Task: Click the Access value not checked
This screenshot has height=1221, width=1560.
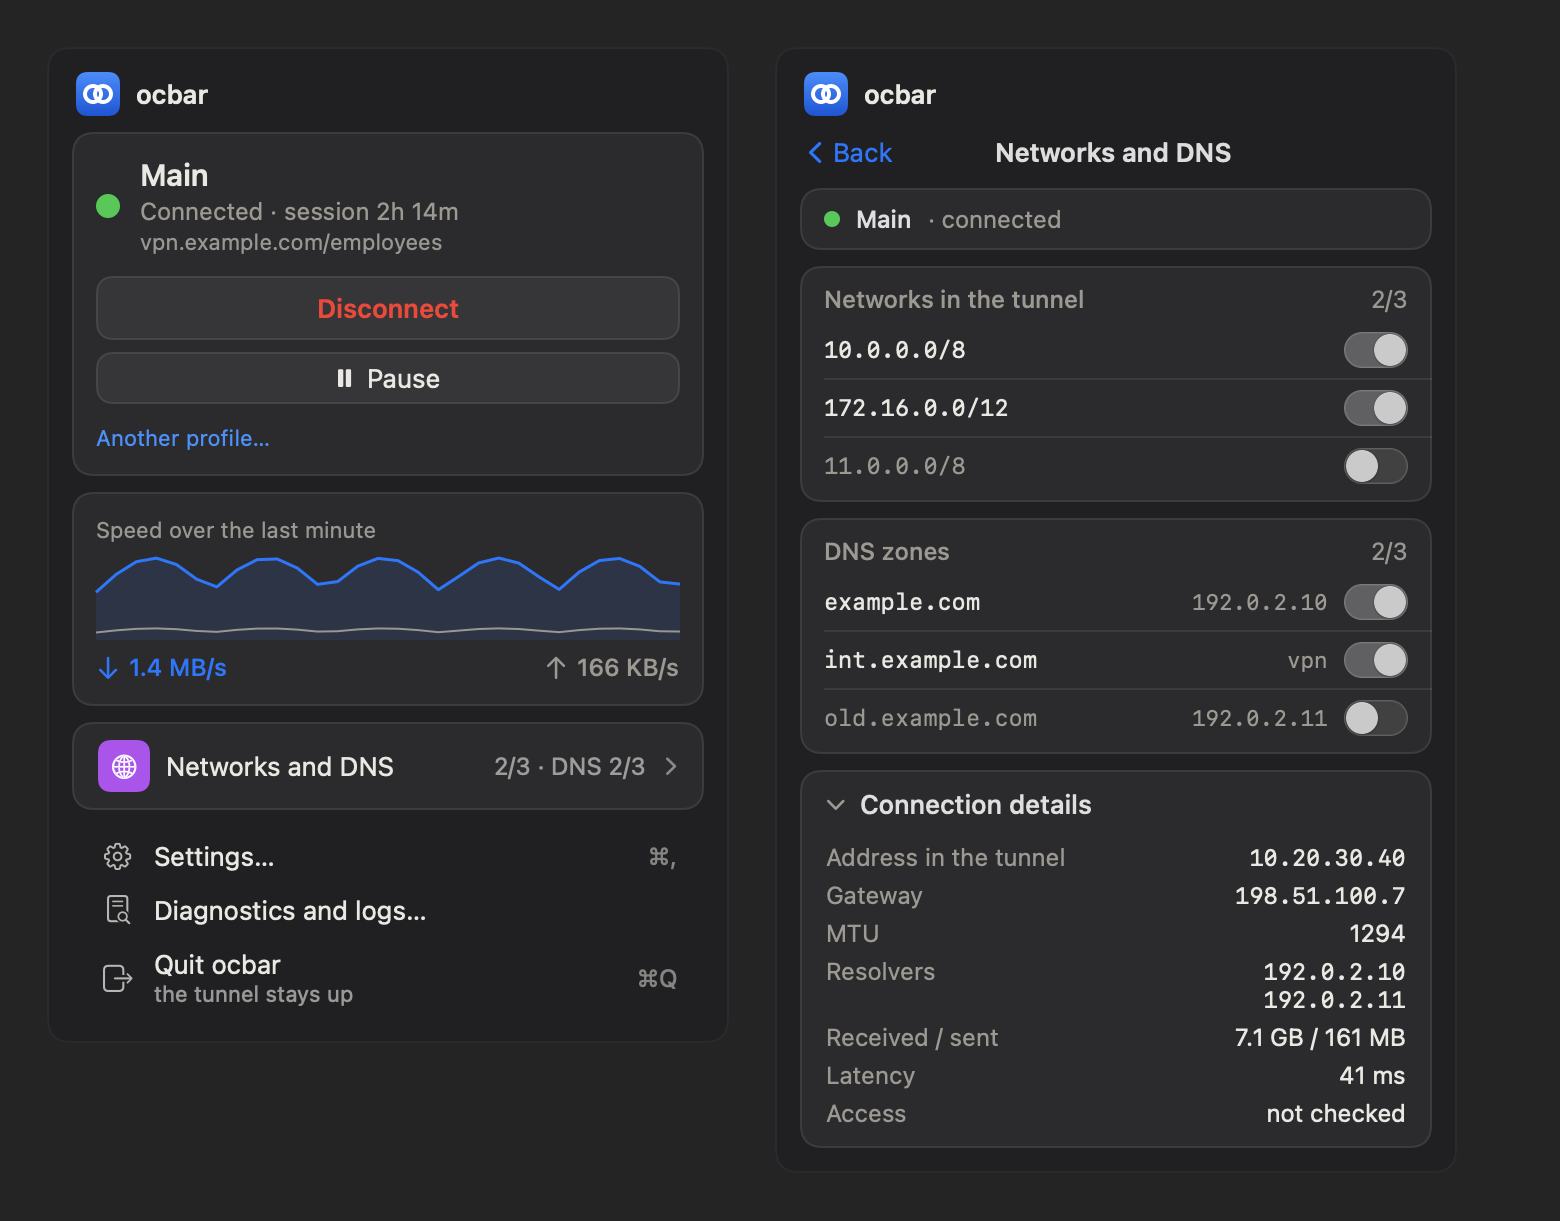Action: pos(1336,1114)
